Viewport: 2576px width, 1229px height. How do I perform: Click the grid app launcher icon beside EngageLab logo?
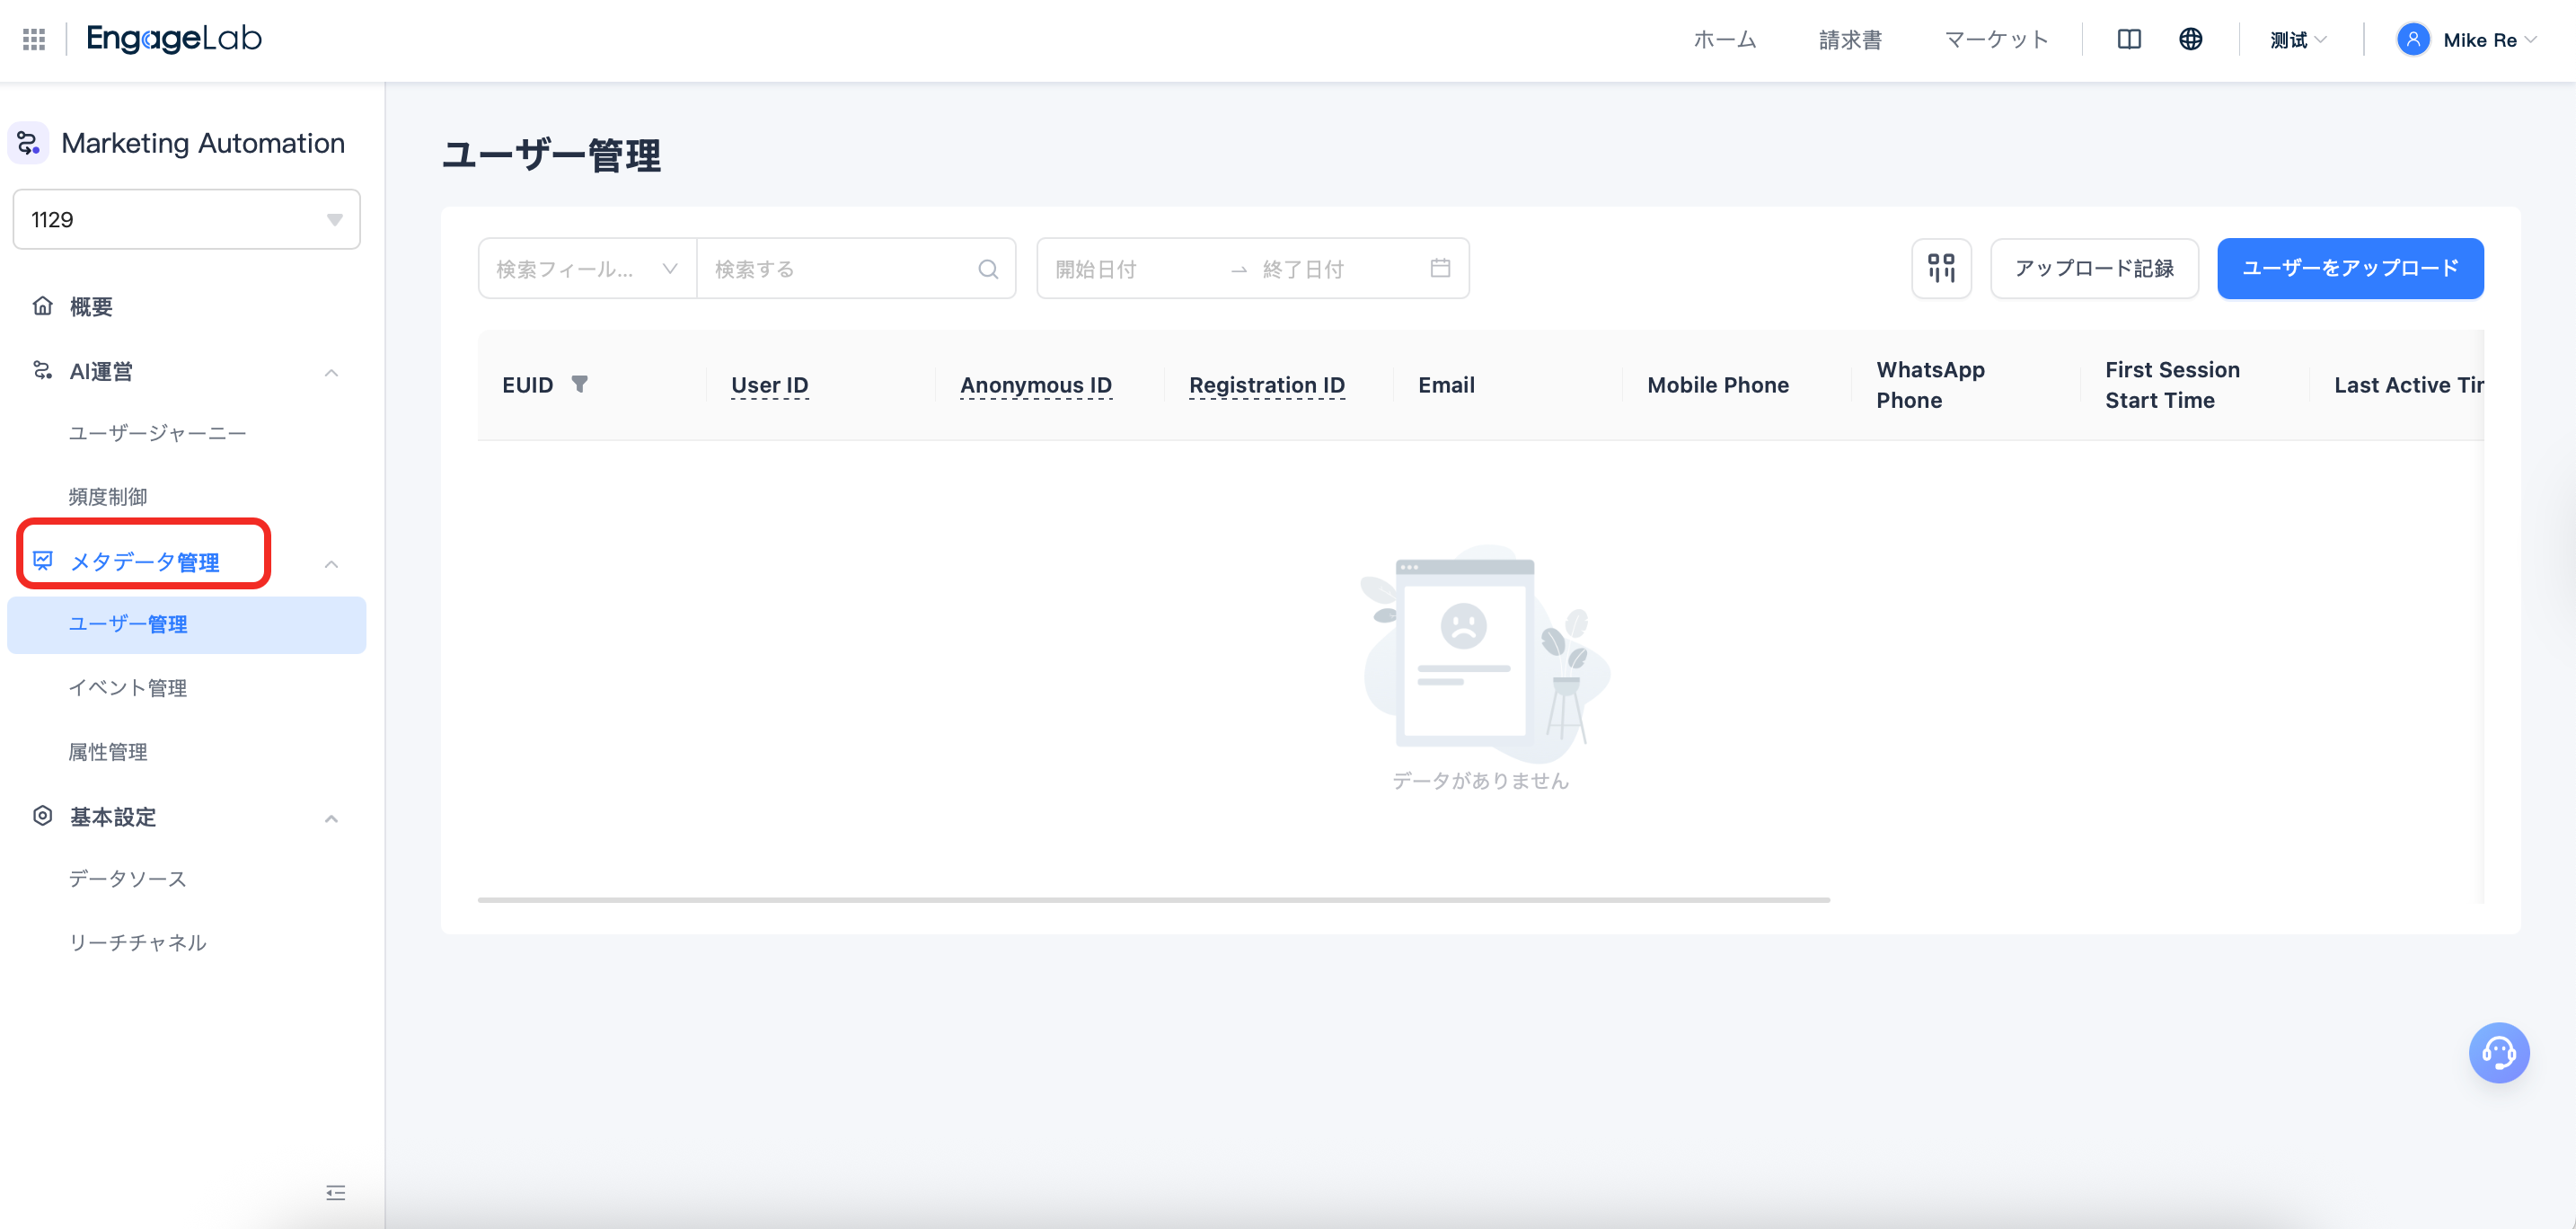tap(33, 39)
